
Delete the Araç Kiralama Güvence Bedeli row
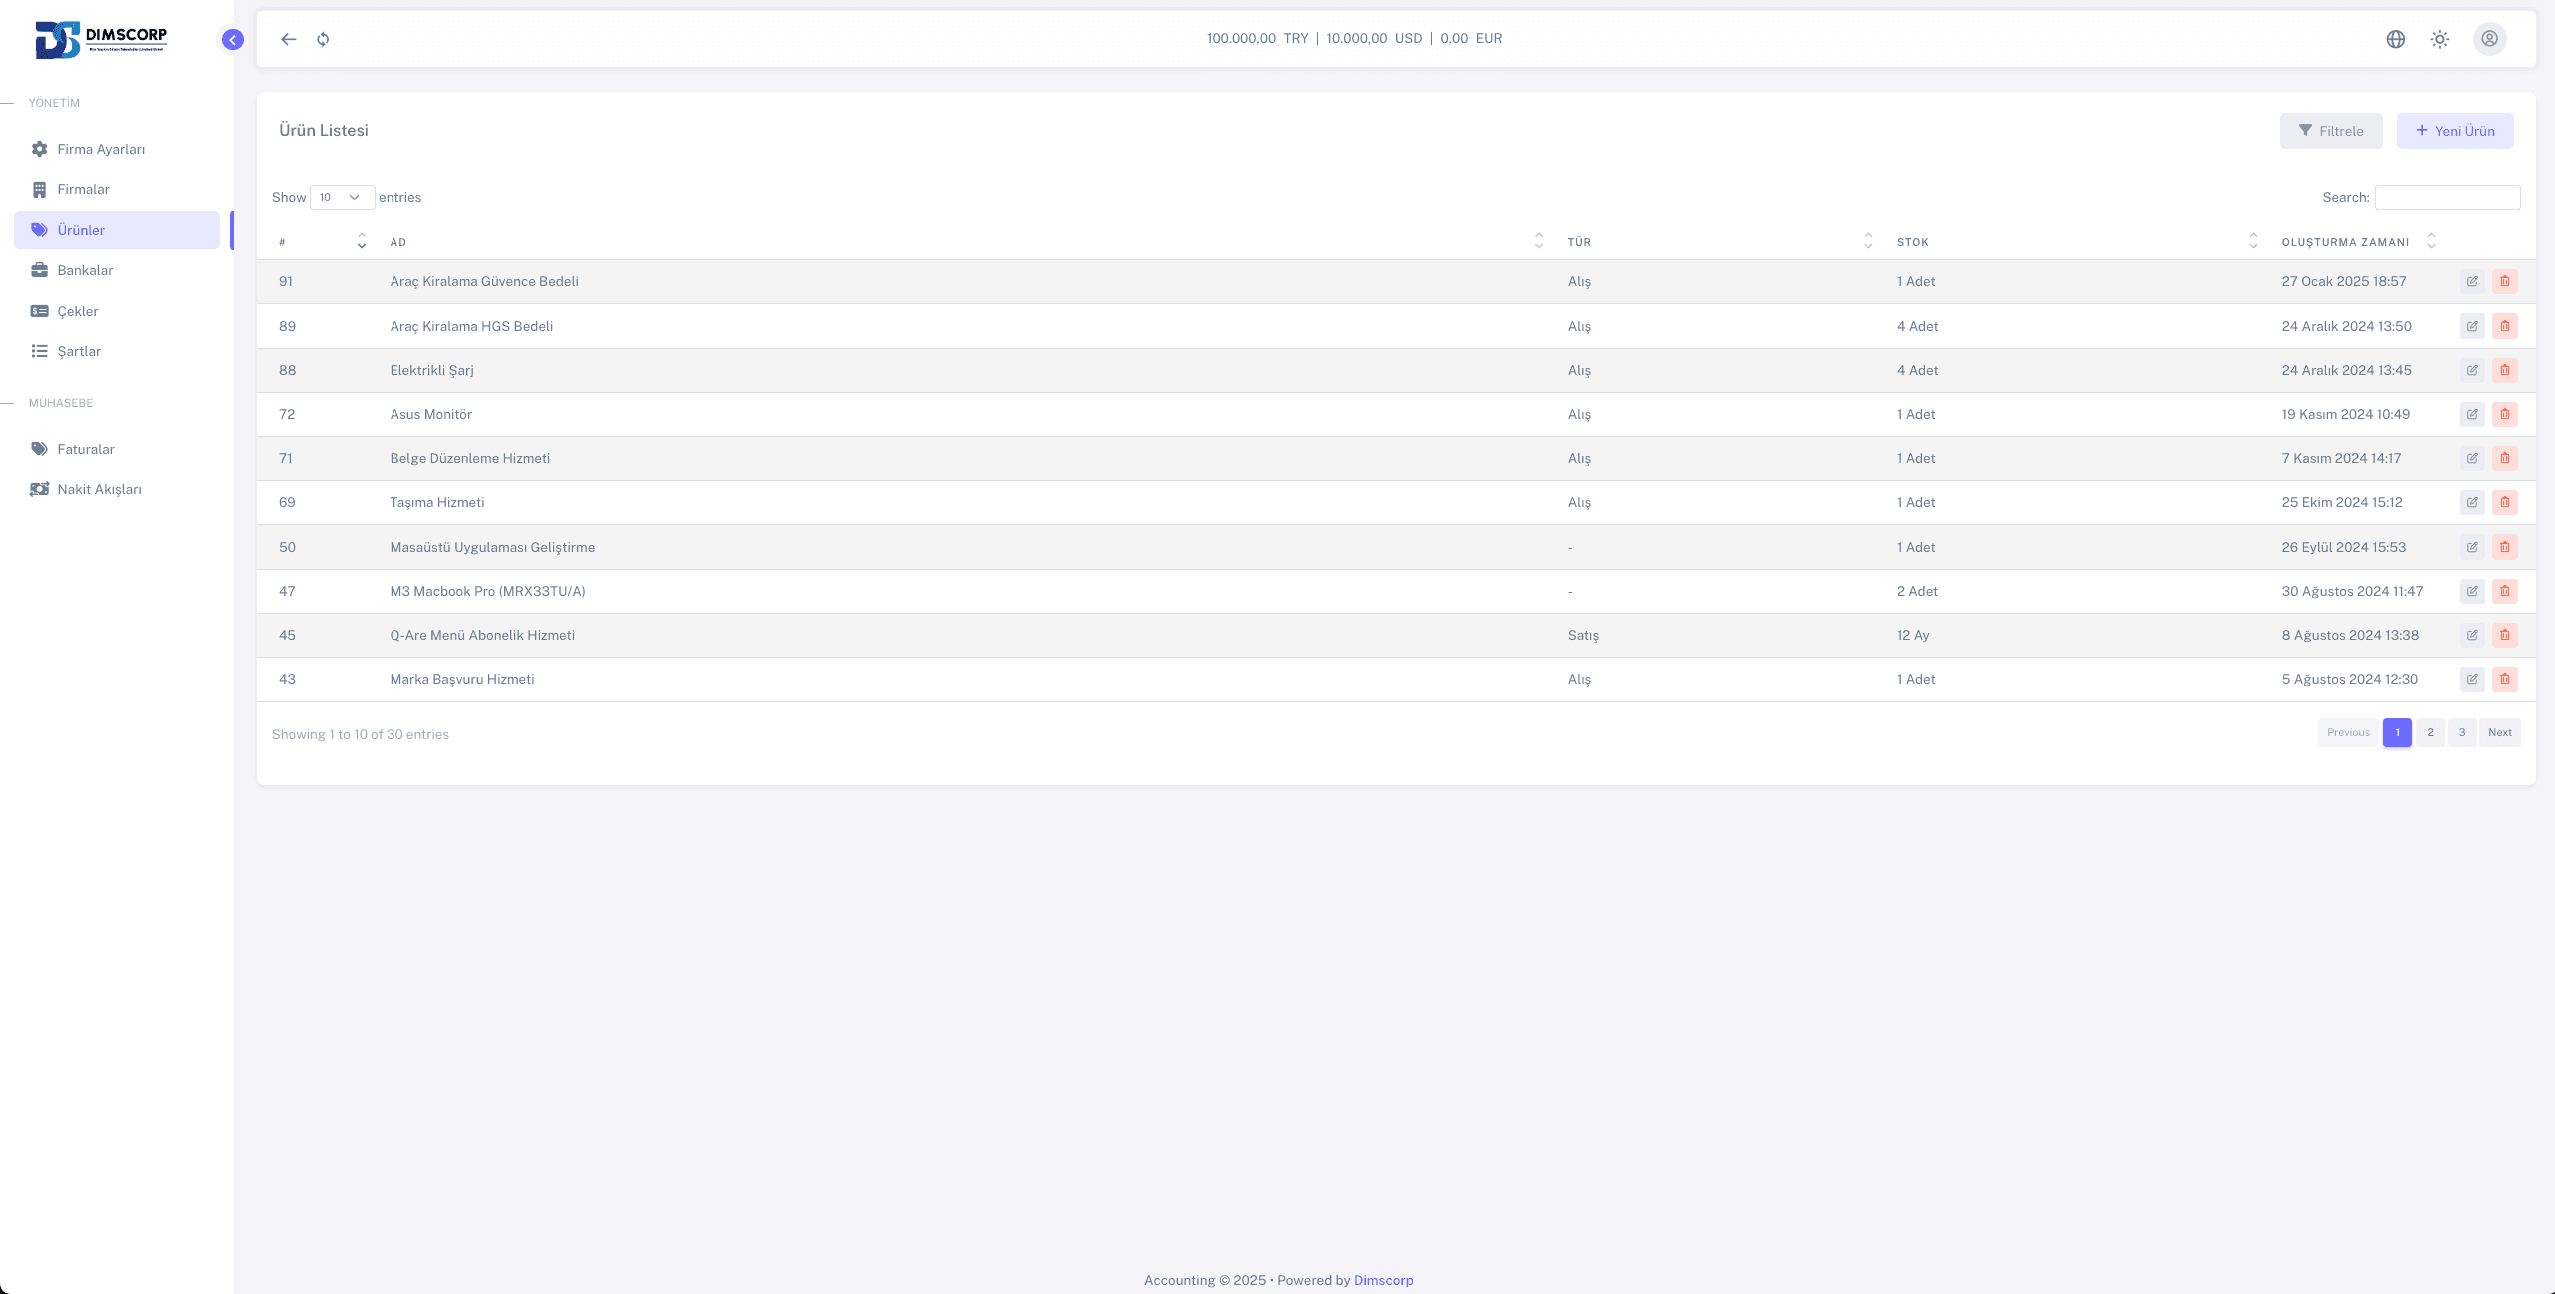click(x=2504, y=281)
